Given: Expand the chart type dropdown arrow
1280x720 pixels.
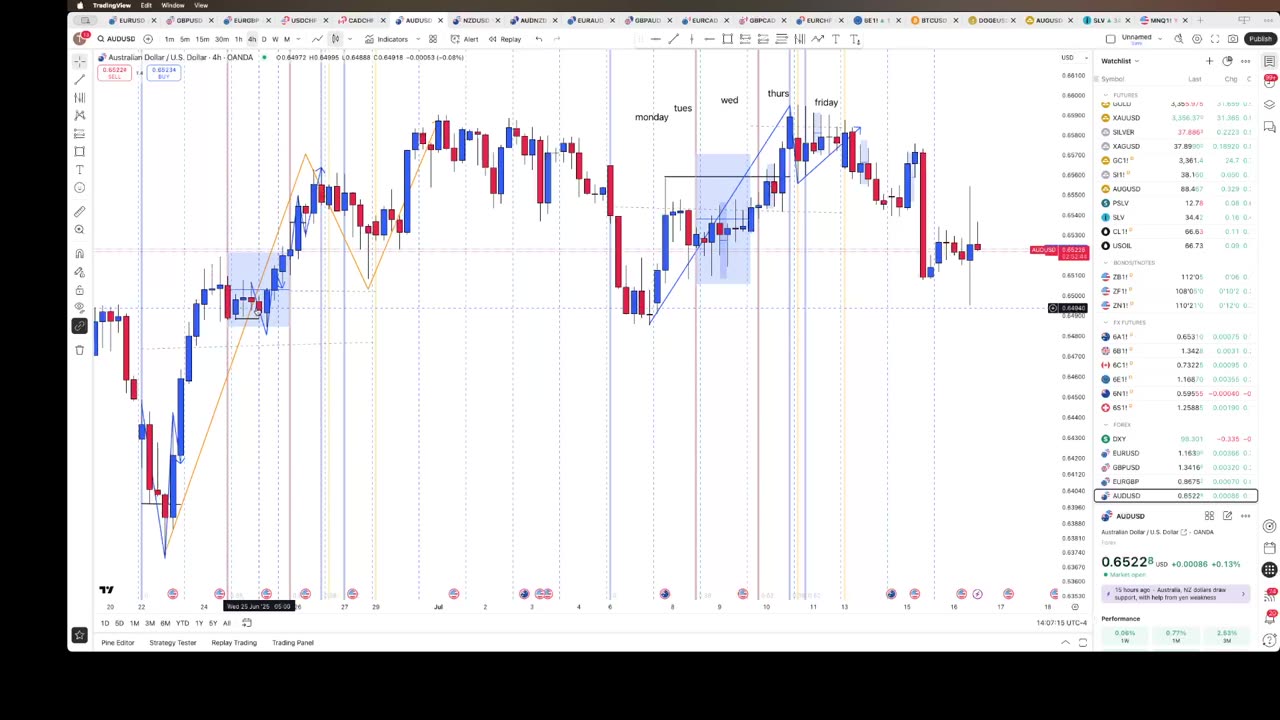Looking at the screenshot, I should pos(349,39).
